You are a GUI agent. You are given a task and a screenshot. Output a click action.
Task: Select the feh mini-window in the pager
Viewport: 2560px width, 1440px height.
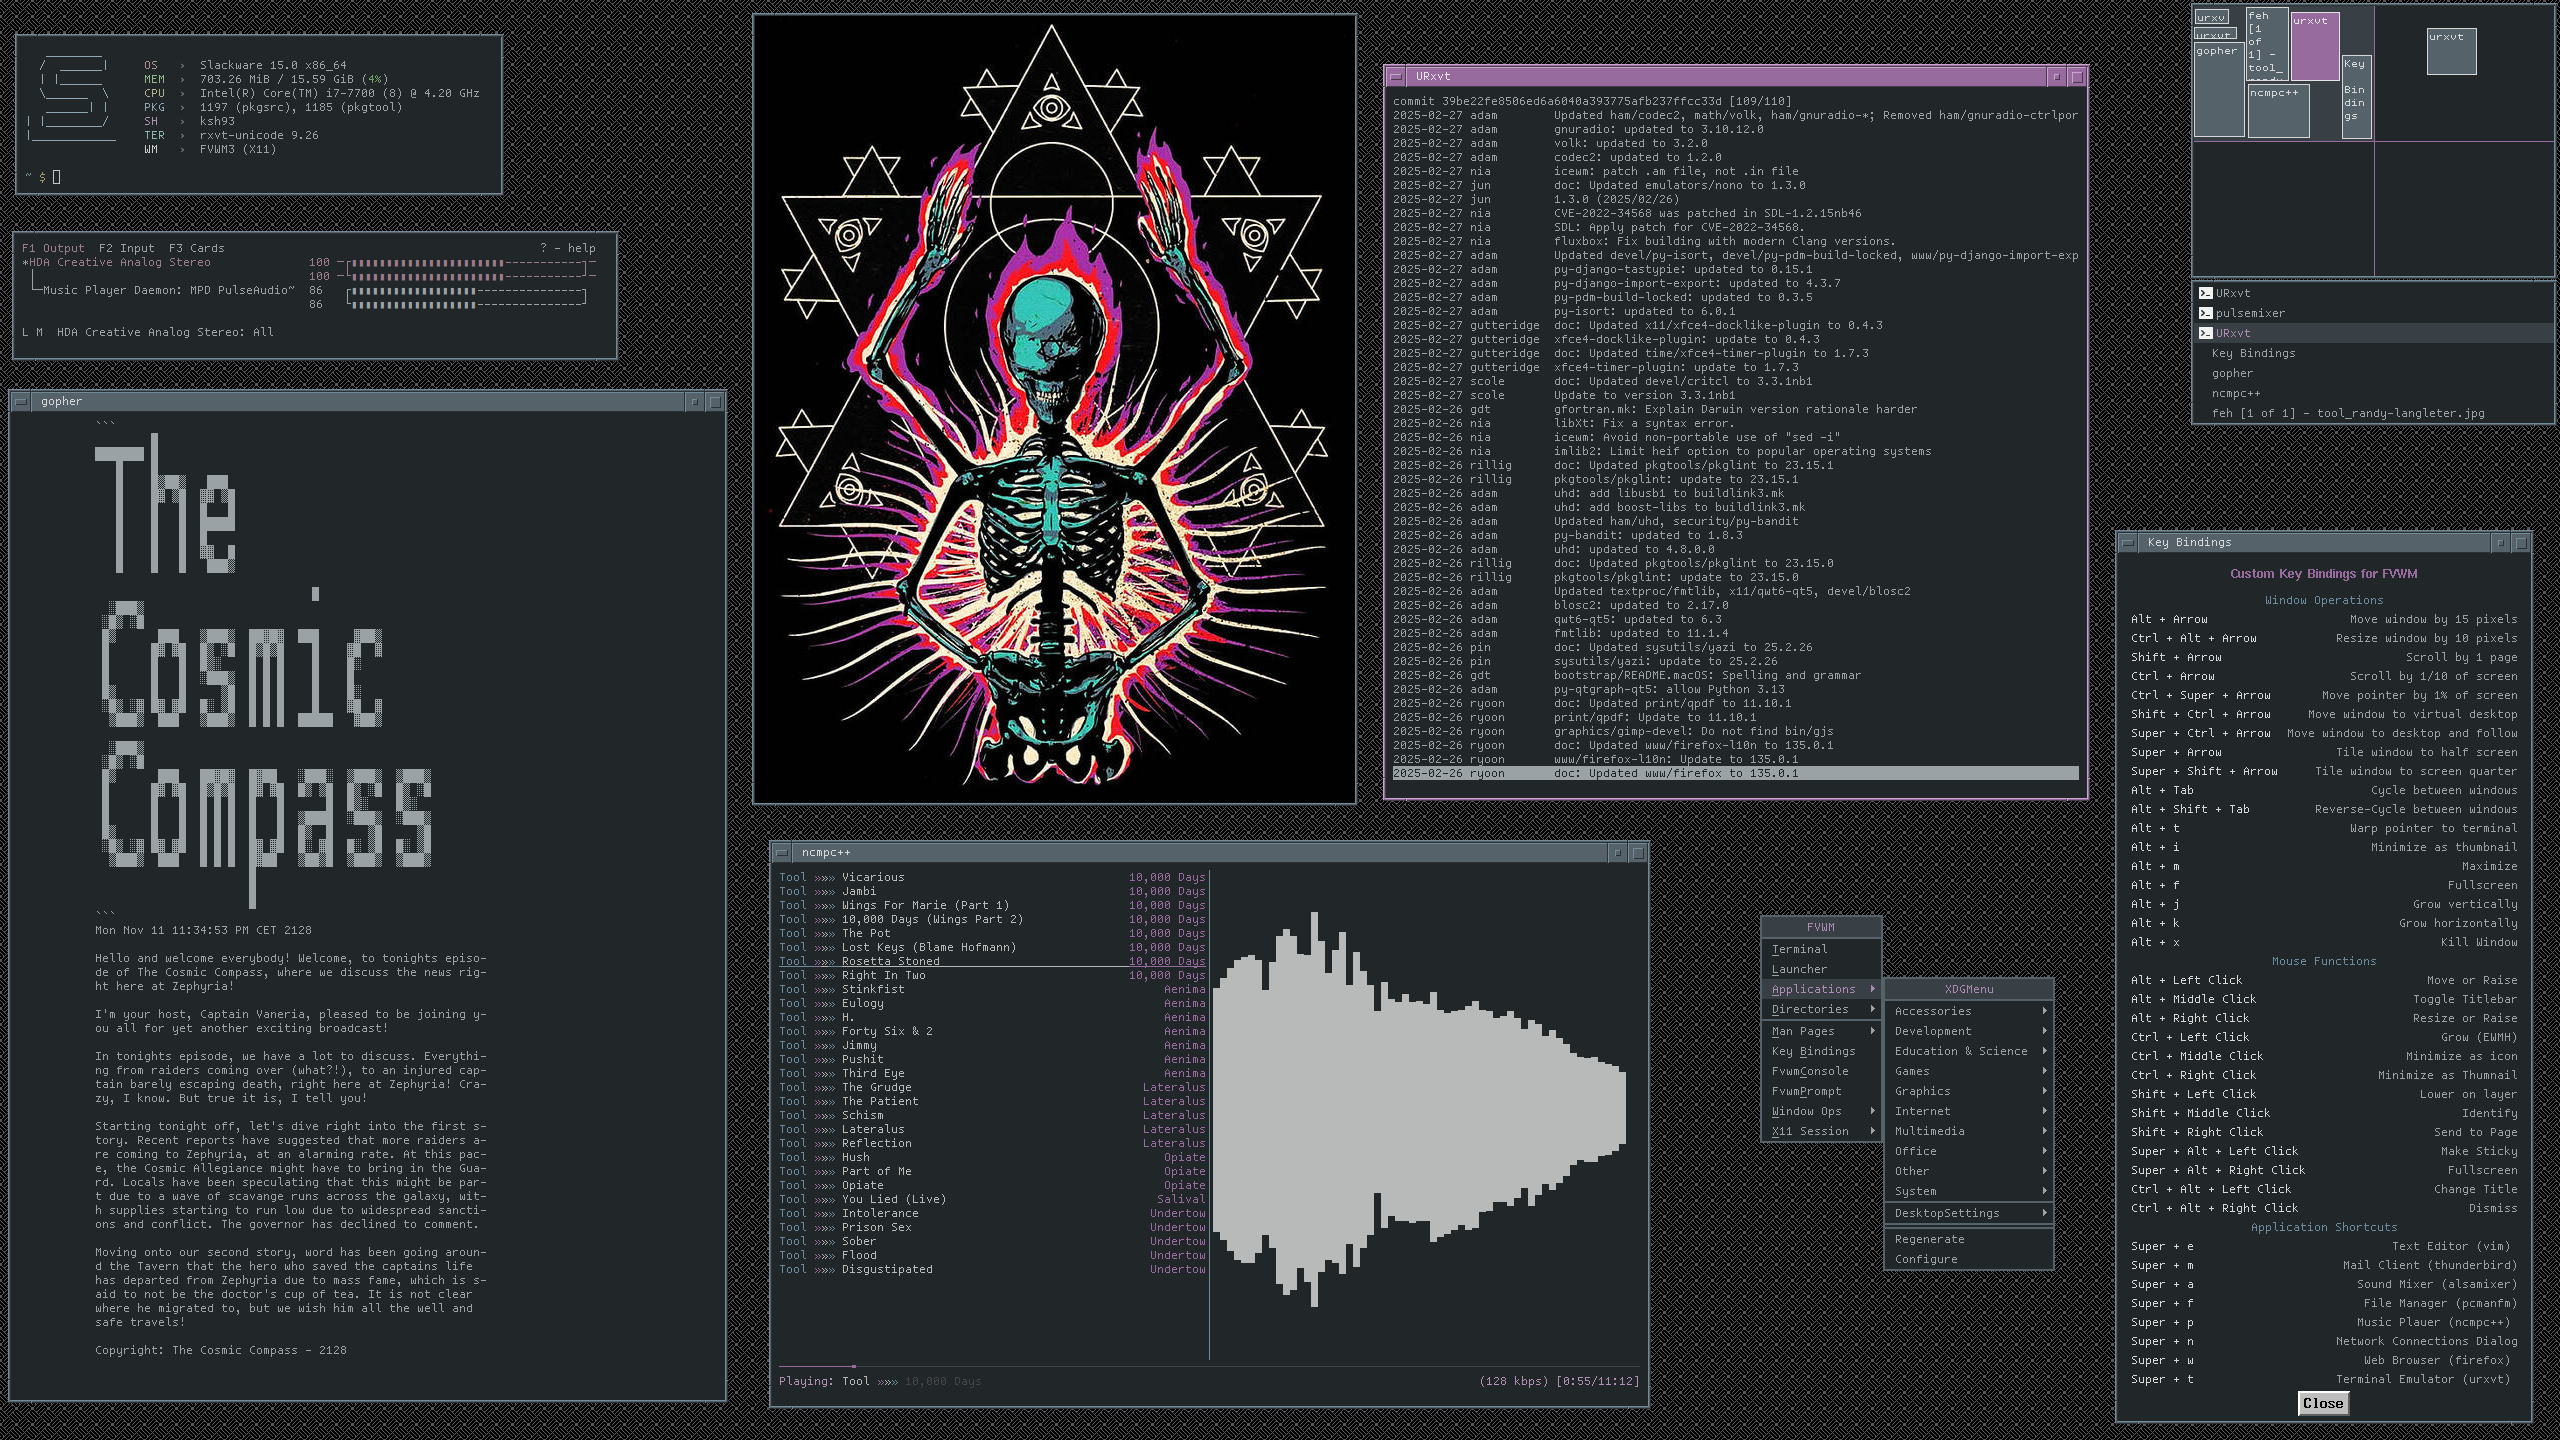2266,44
